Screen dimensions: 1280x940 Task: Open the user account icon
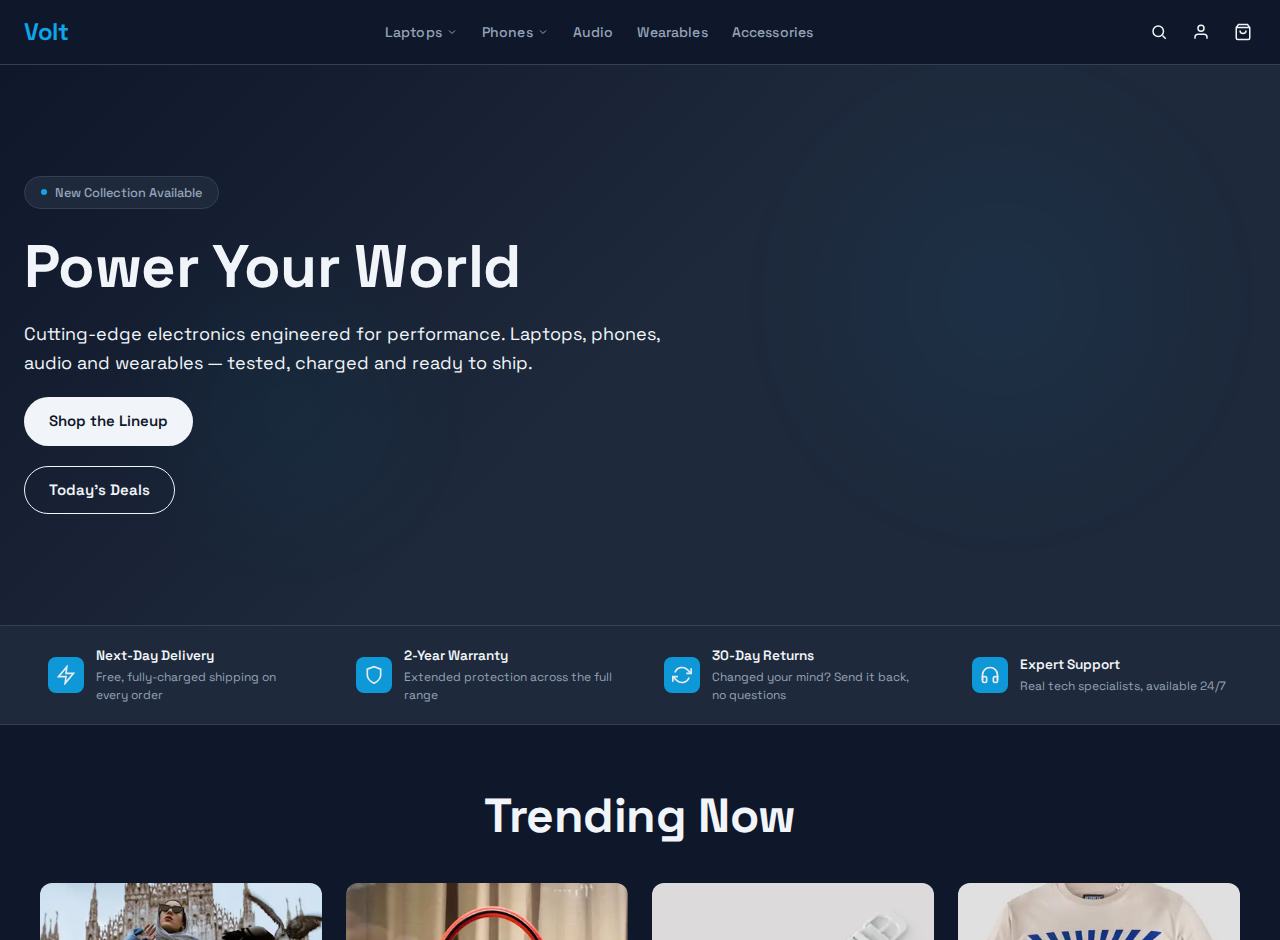click(x=1201, y=32)
